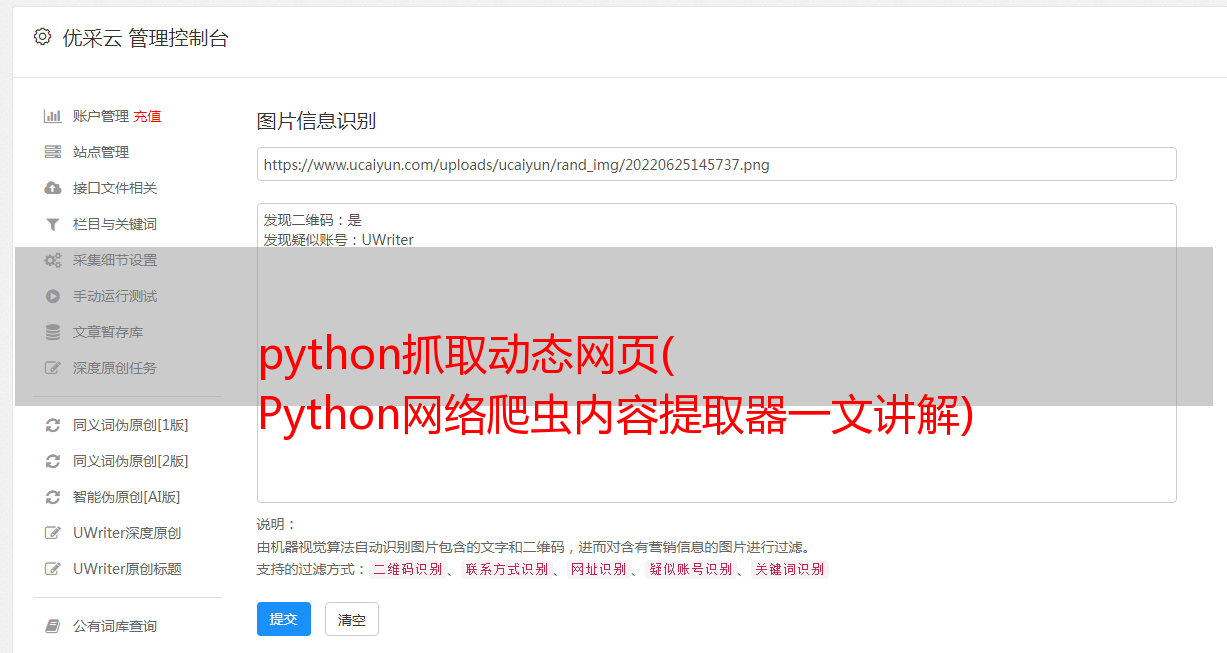This screenshot has height=653, width=1227.
Task: Click the 二维码识别 tag
Action: (x=407, y=569)
